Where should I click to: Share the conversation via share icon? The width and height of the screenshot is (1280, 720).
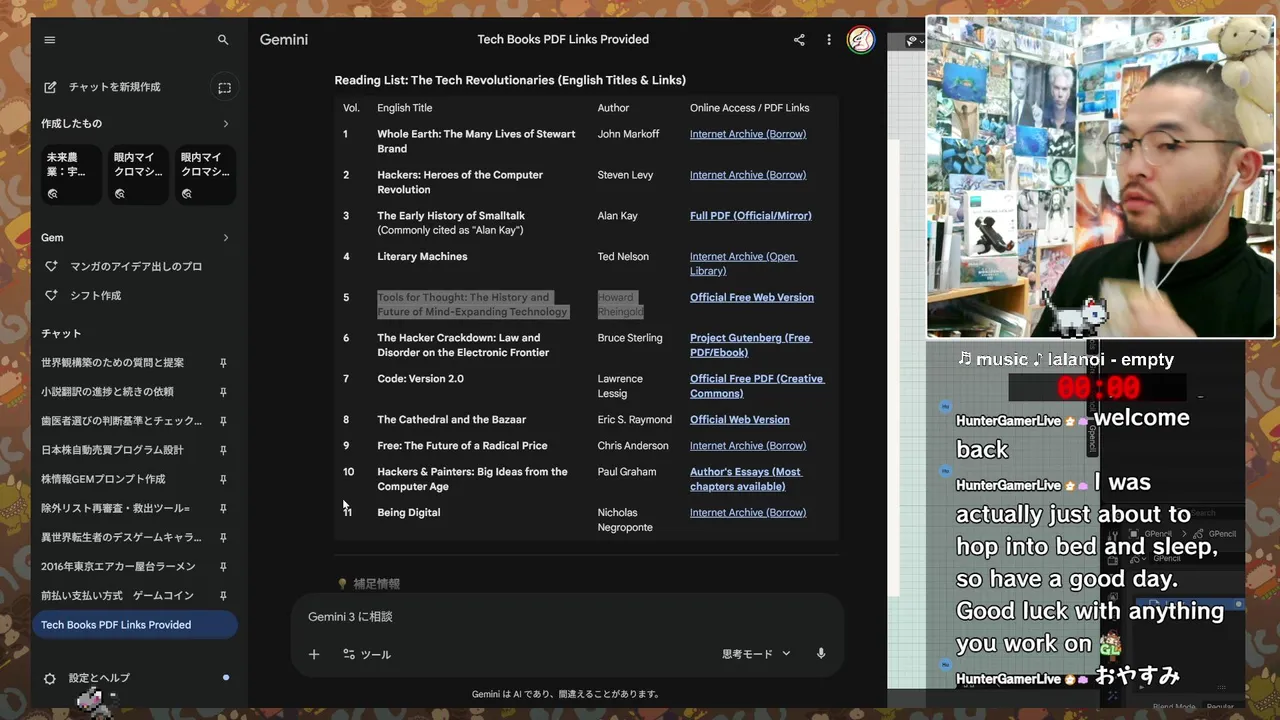point(799,40)
